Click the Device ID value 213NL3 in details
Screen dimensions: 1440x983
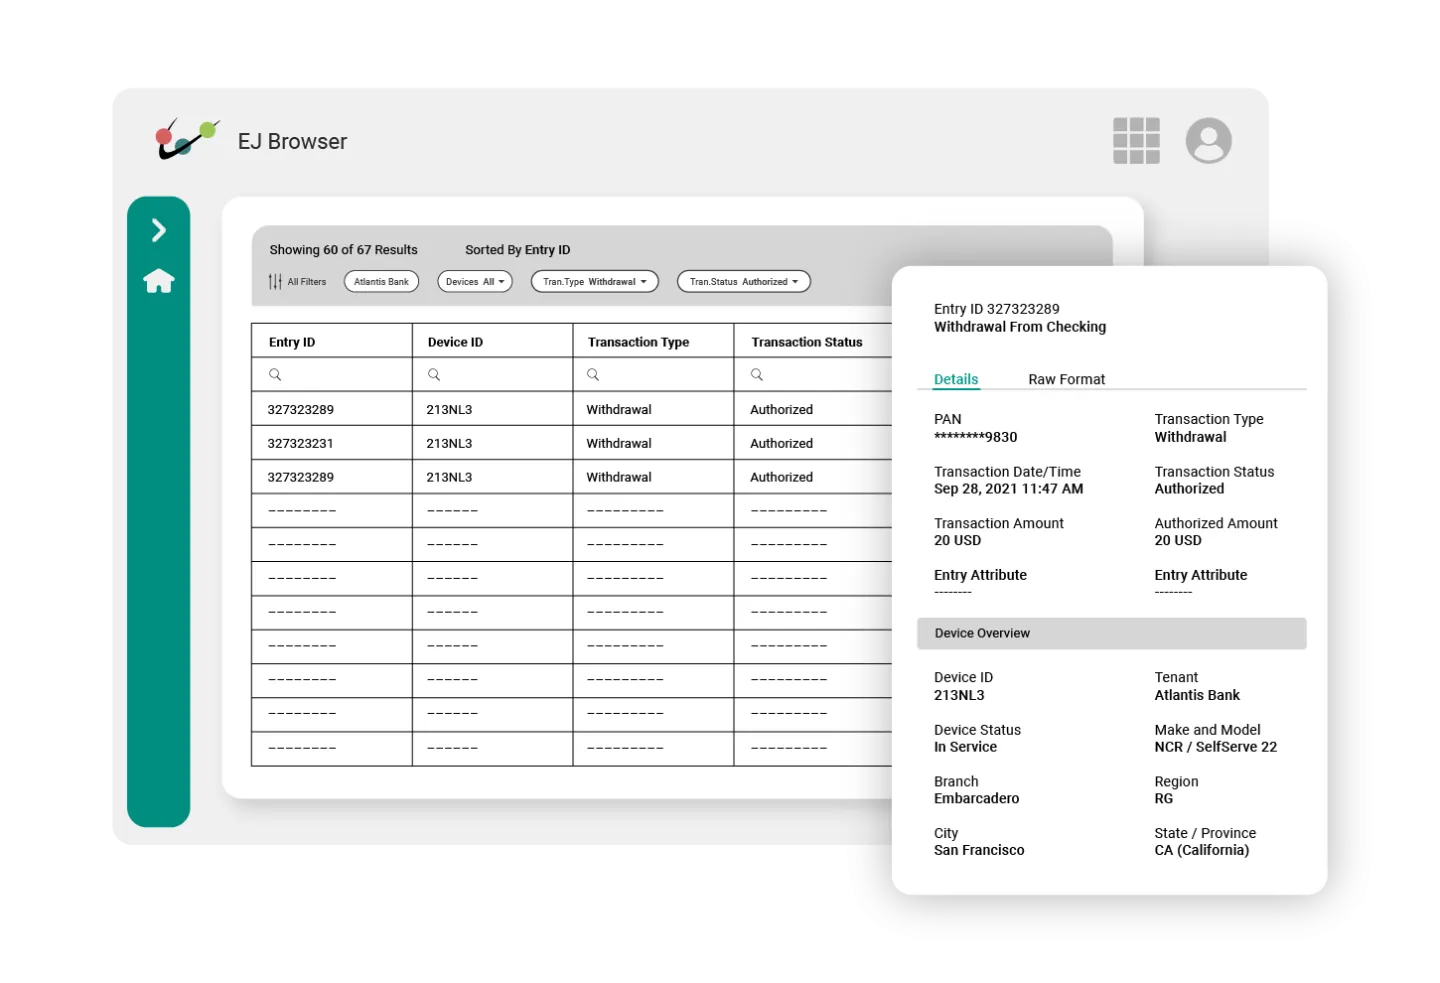click(959, 695)
